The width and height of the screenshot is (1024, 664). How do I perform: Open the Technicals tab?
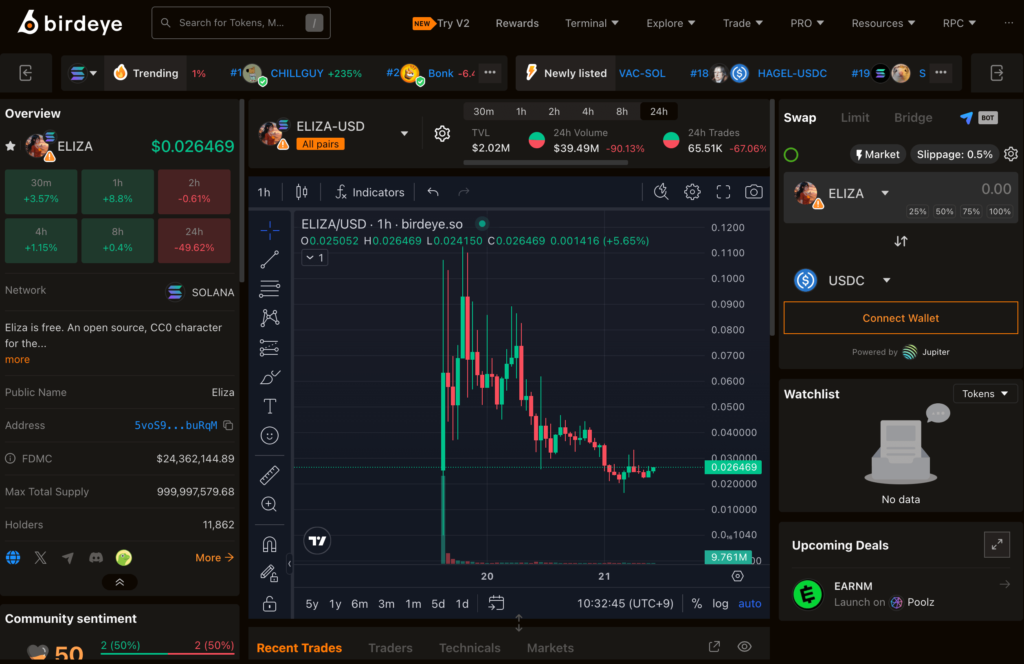(x=470, y=648)
